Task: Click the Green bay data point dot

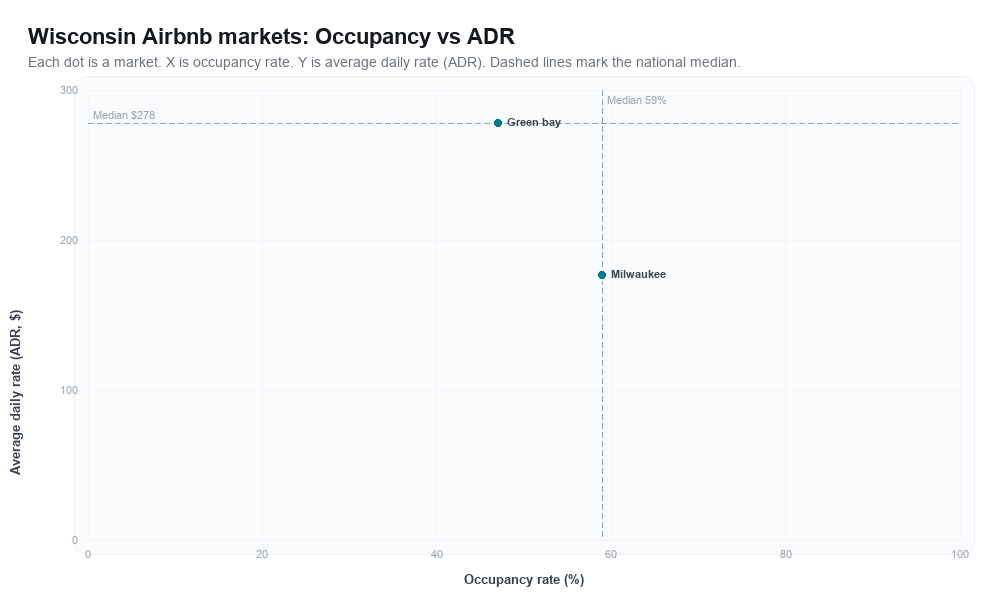Action: click(x=498, y=123)
